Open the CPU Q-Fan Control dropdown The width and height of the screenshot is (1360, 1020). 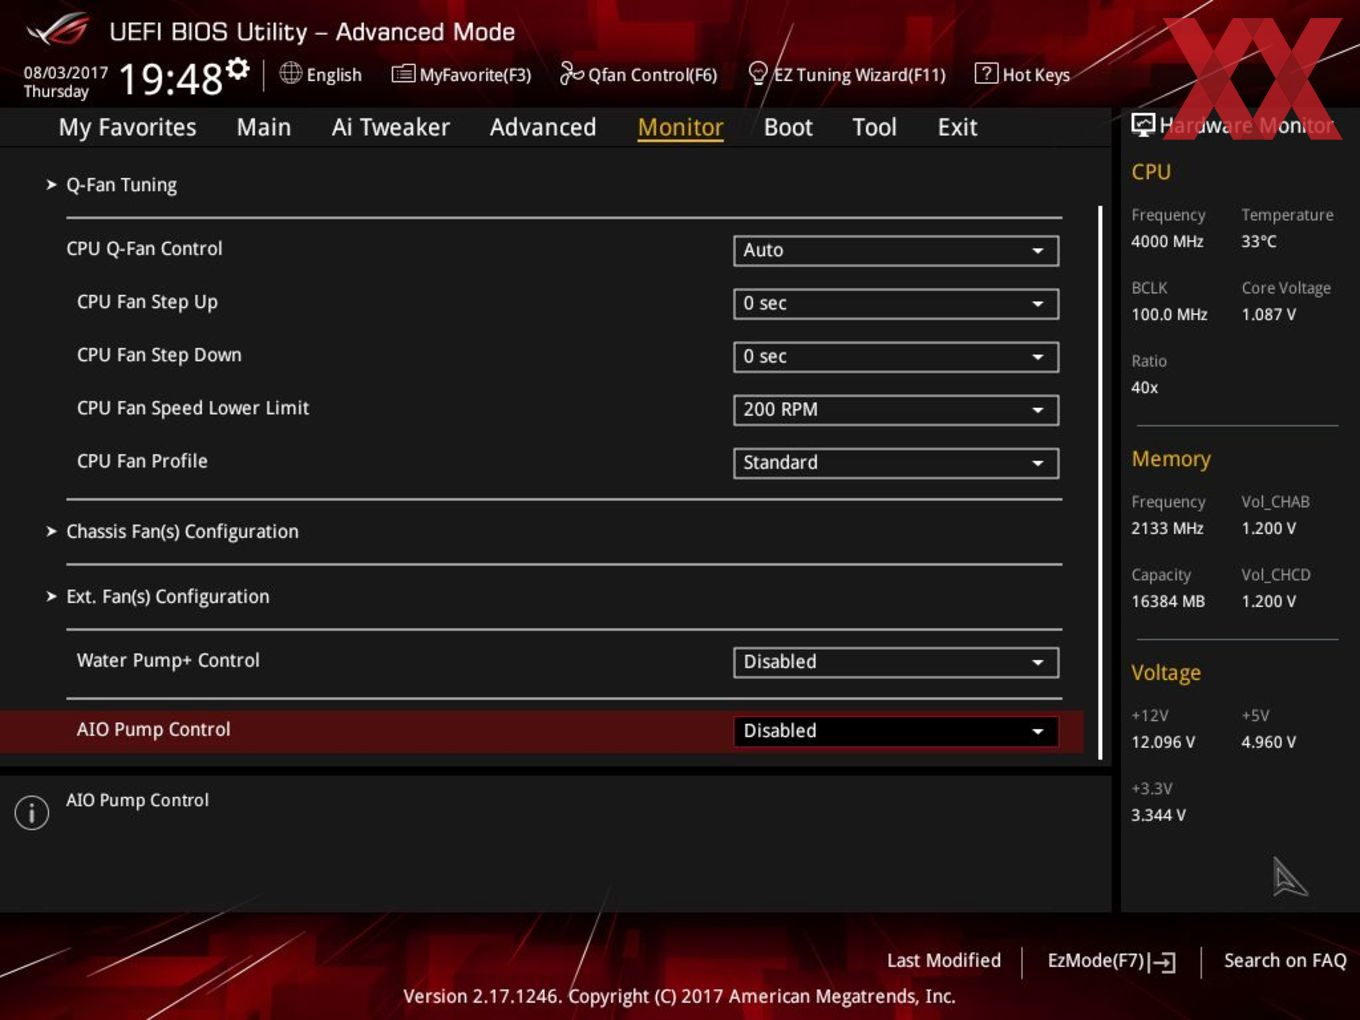pyautogui.click(x=896, y=250)
